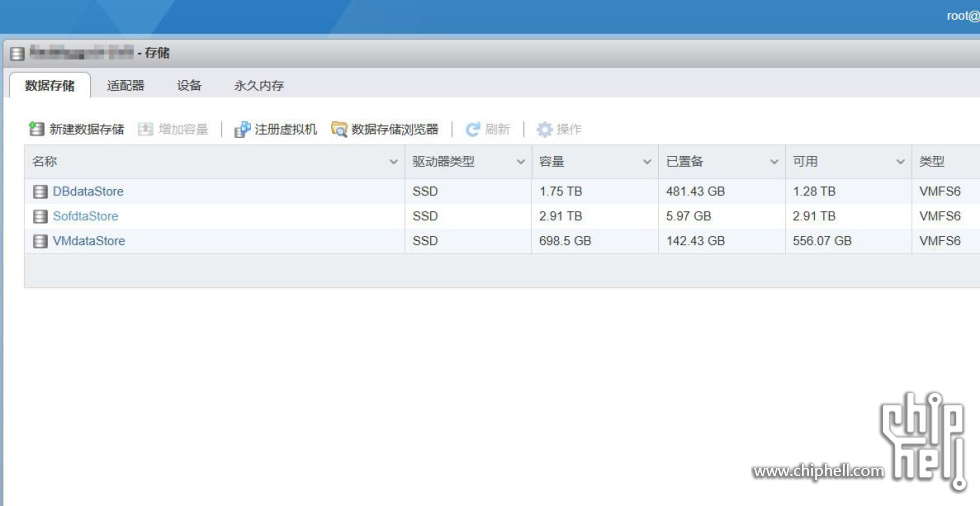This screenshot has width=980, height=506.
Task: Open the 永久内存 tab
Action: 259,86
